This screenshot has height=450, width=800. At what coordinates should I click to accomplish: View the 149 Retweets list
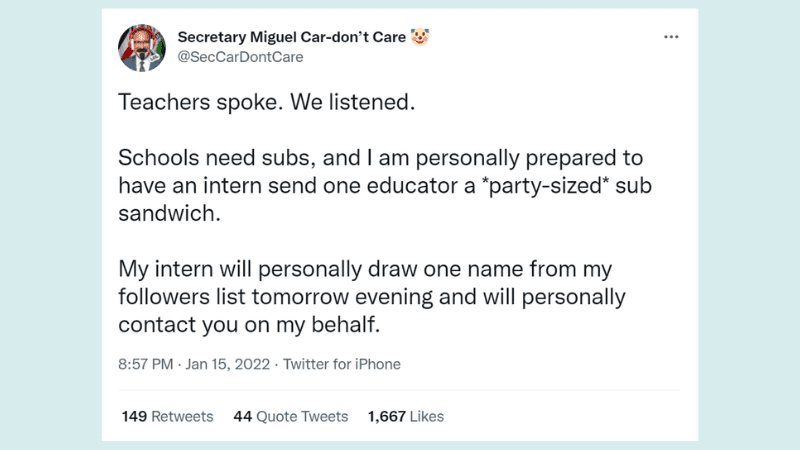point(167,416)
